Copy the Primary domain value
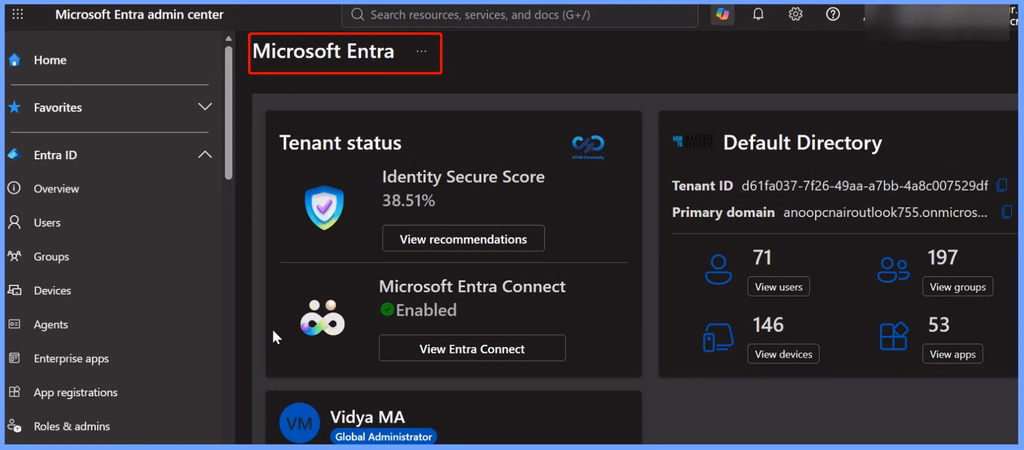 click(x=1006, y=212)
